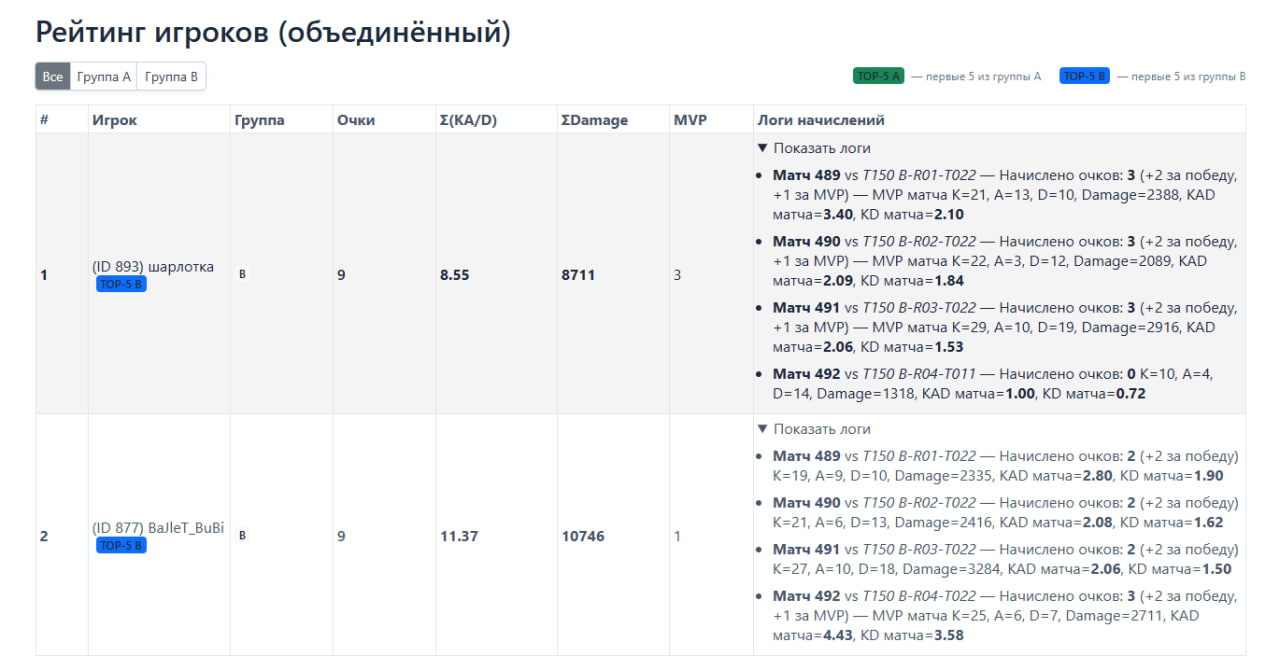1280x656 pixels.
Task: Click the "Σ(KA/D)" column header
Action: [468, 120]
